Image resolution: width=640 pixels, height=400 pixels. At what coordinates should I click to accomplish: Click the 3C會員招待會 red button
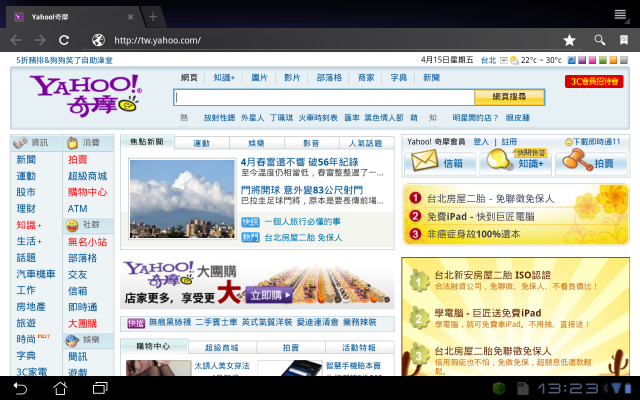(x=594, y=82)
